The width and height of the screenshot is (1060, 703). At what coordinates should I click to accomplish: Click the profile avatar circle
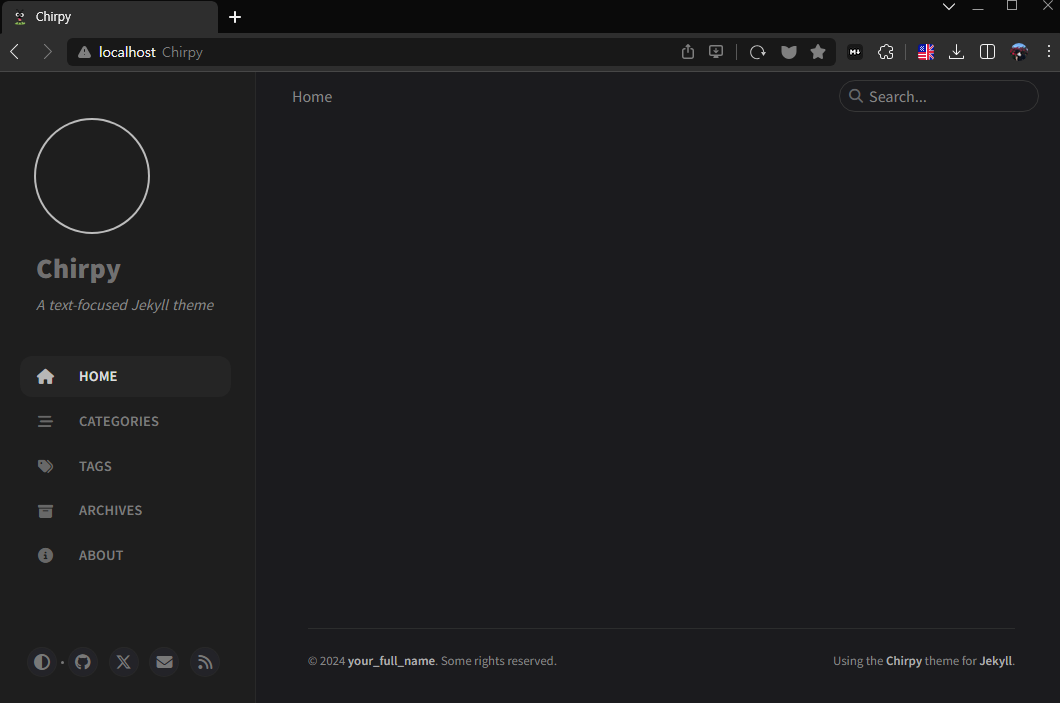pyautogui.click(x=92, y=175)
